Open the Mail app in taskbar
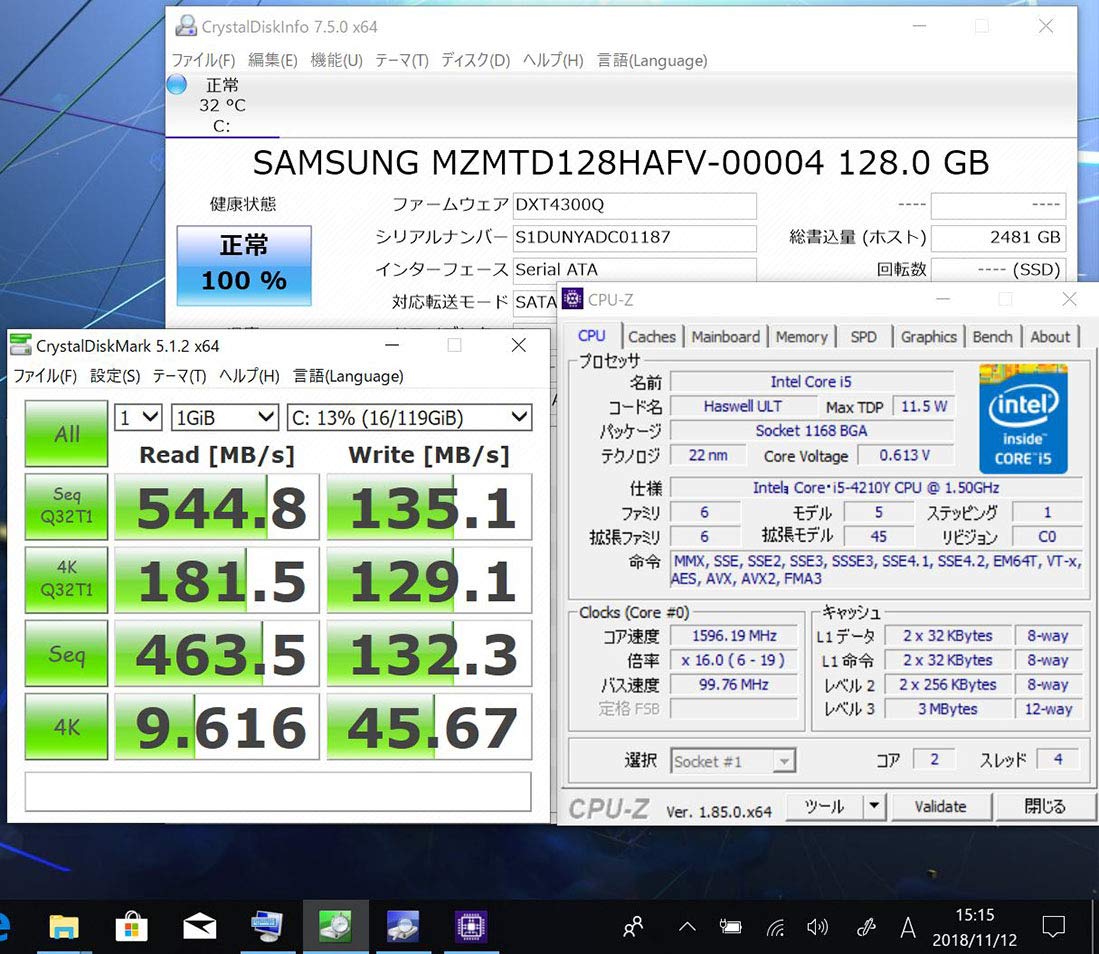This screenshot has height=954, width=1099. [200, 927]
